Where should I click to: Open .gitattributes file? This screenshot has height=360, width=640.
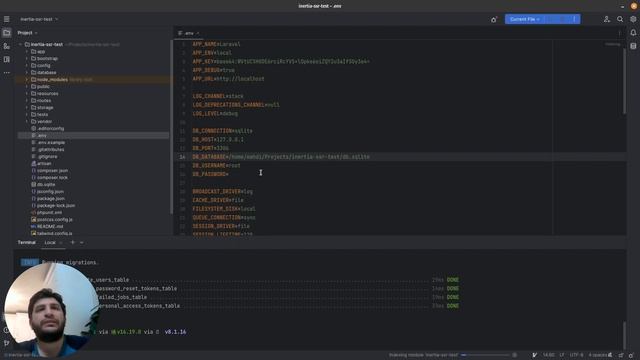tap(48, 149)
